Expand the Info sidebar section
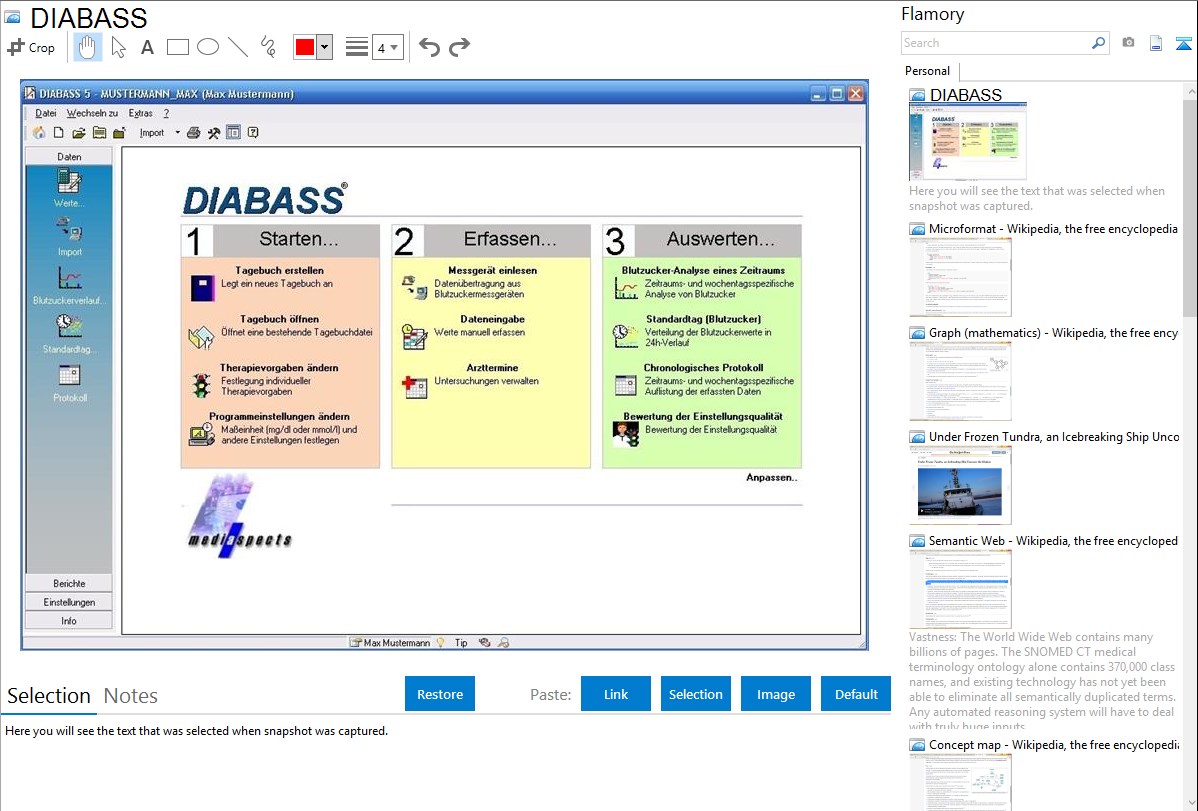The height and width of the screenshot is (811, 1198). [69, 621]
